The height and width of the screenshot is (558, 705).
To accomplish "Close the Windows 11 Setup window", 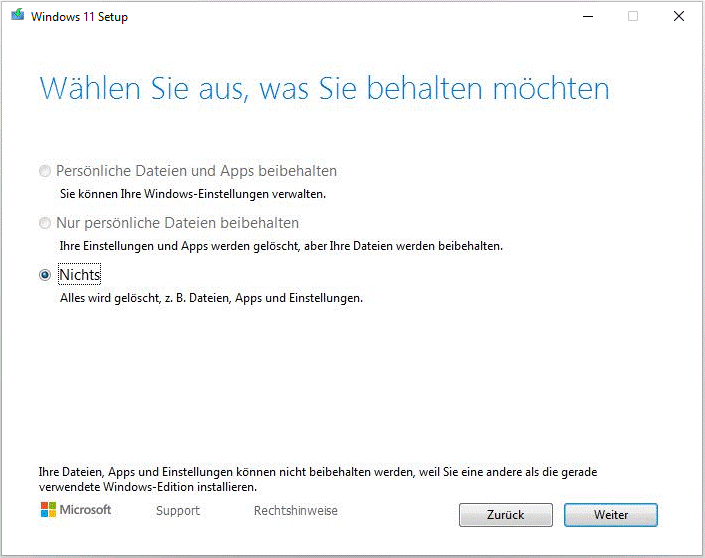I will (x=679, y=17).
